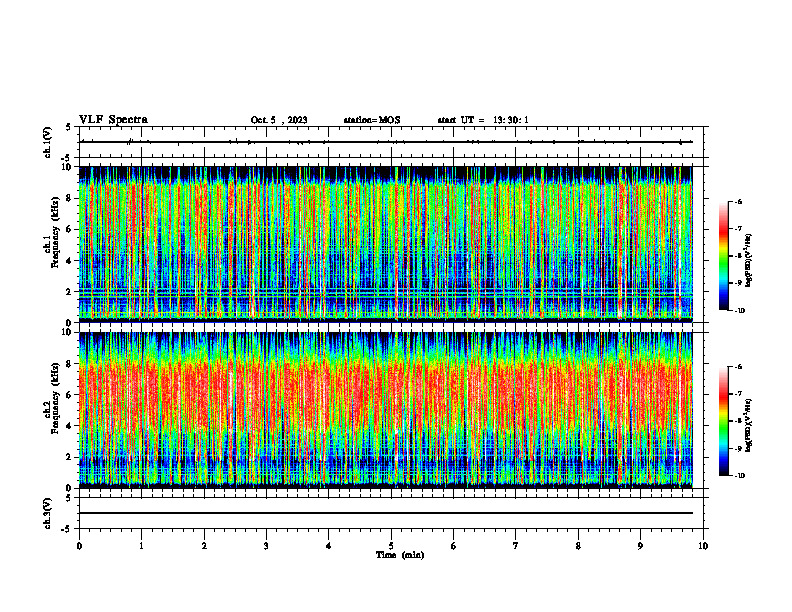
Task: Click time axis tick label "2"
Action: 204,546
